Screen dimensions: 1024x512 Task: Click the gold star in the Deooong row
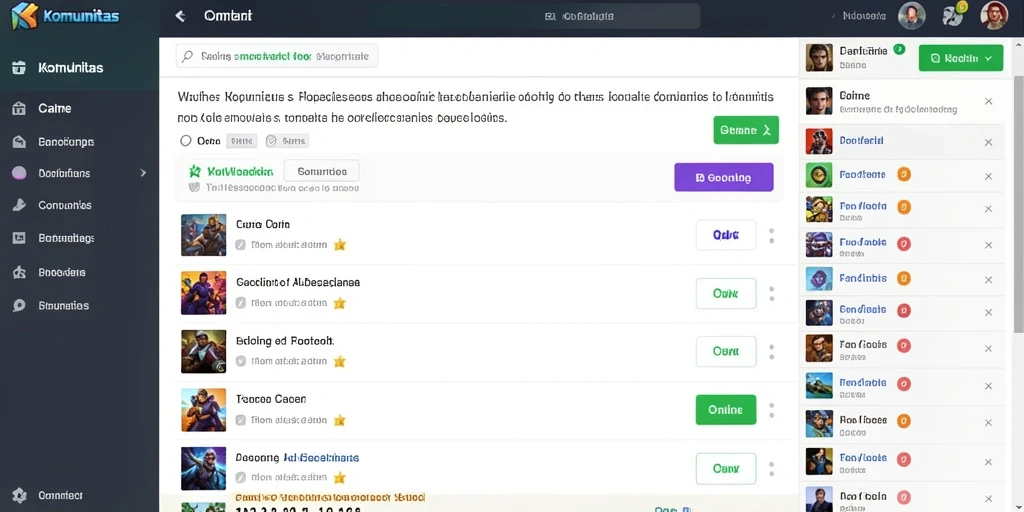339,477
